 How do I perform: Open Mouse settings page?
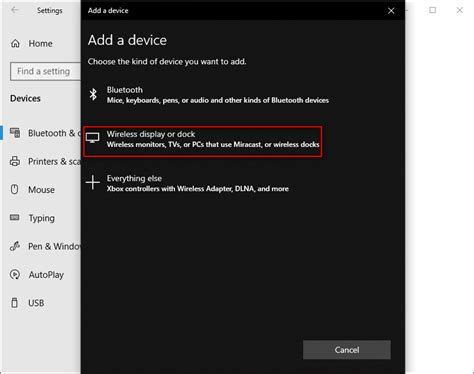[x=32, y=190]
